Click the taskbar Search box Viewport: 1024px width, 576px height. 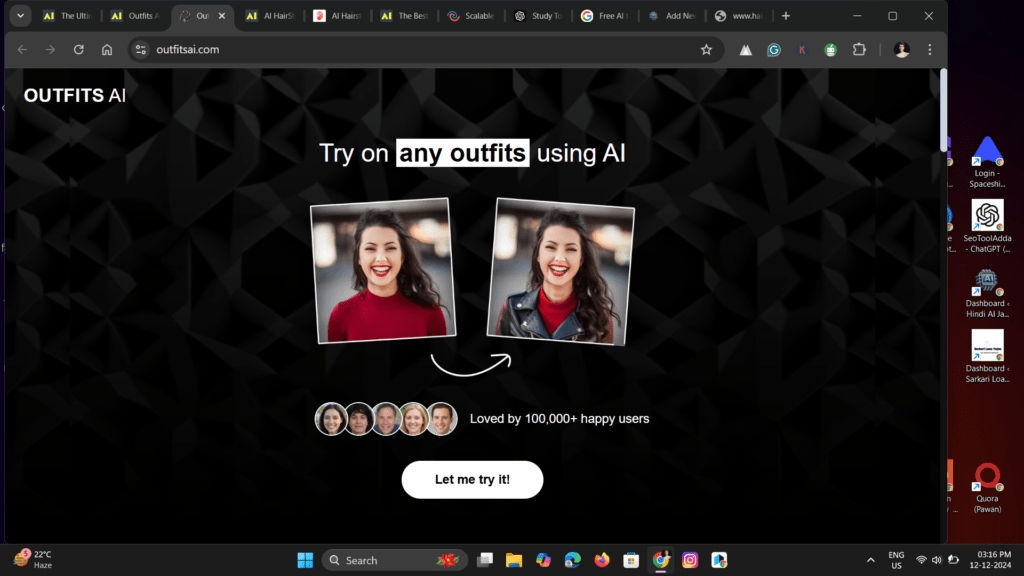point(394,560)
